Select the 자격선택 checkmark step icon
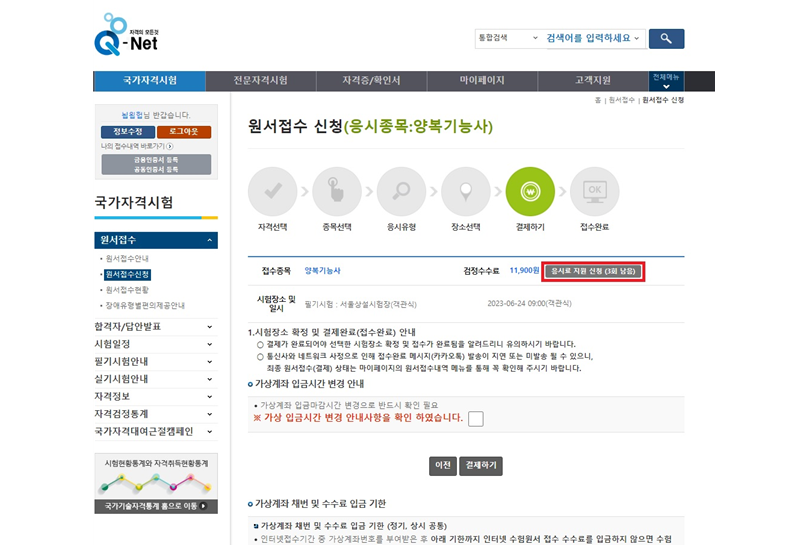Image resolution: width=808 pixels, height=545 pixels. (x=273, y=192)
